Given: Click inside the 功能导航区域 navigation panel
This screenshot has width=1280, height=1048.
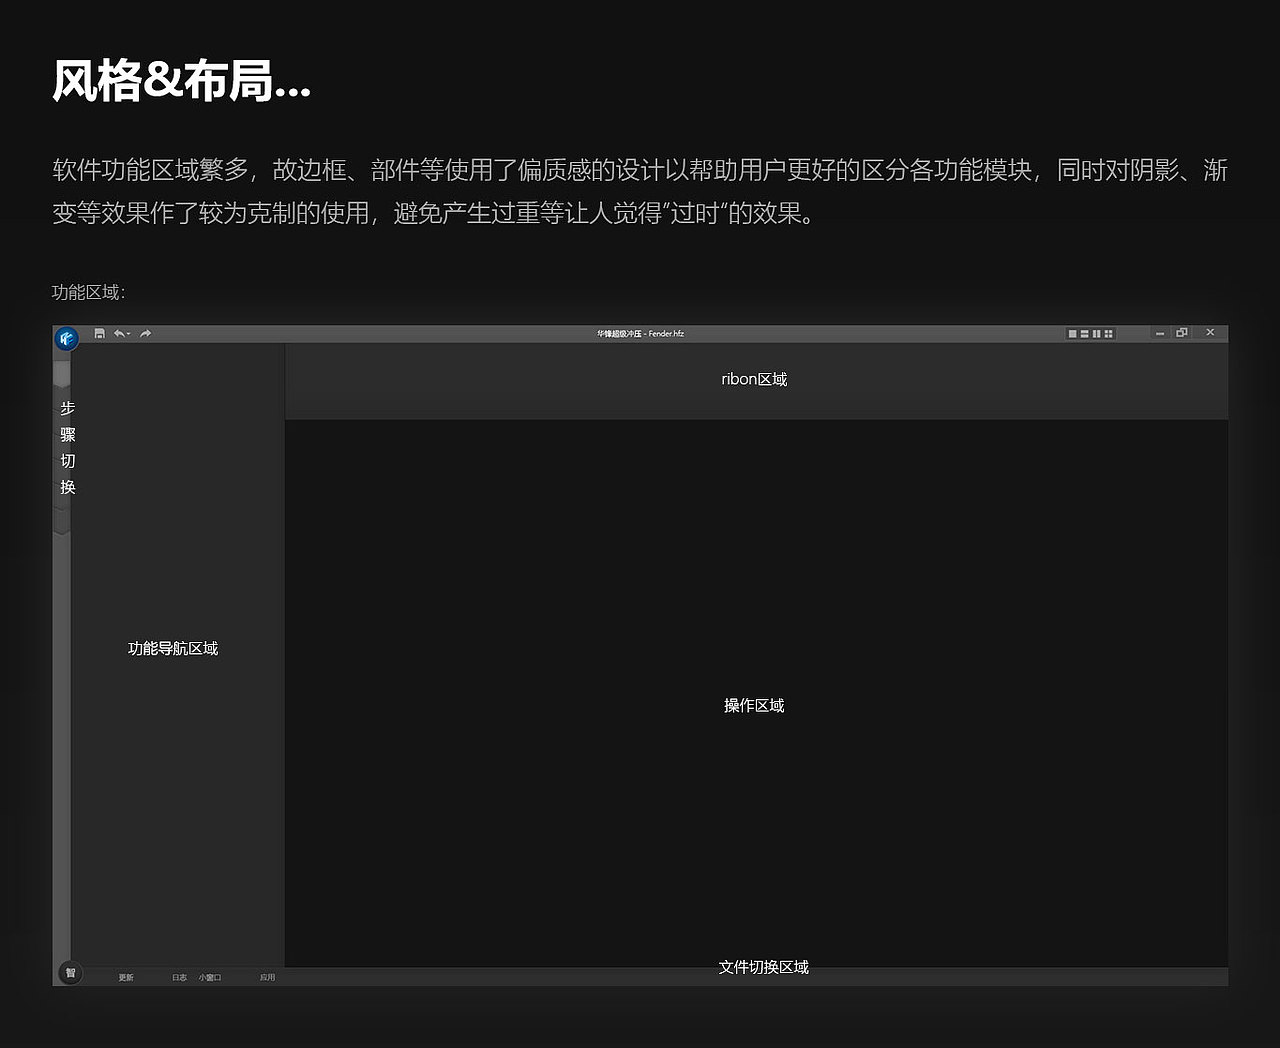Looking at the screenshot, I should (172, 648).
